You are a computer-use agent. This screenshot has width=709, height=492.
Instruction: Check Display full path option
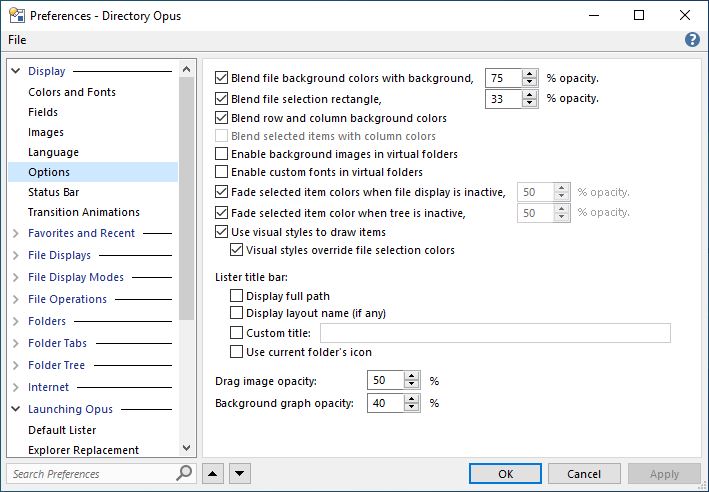[x=236, y=296]
